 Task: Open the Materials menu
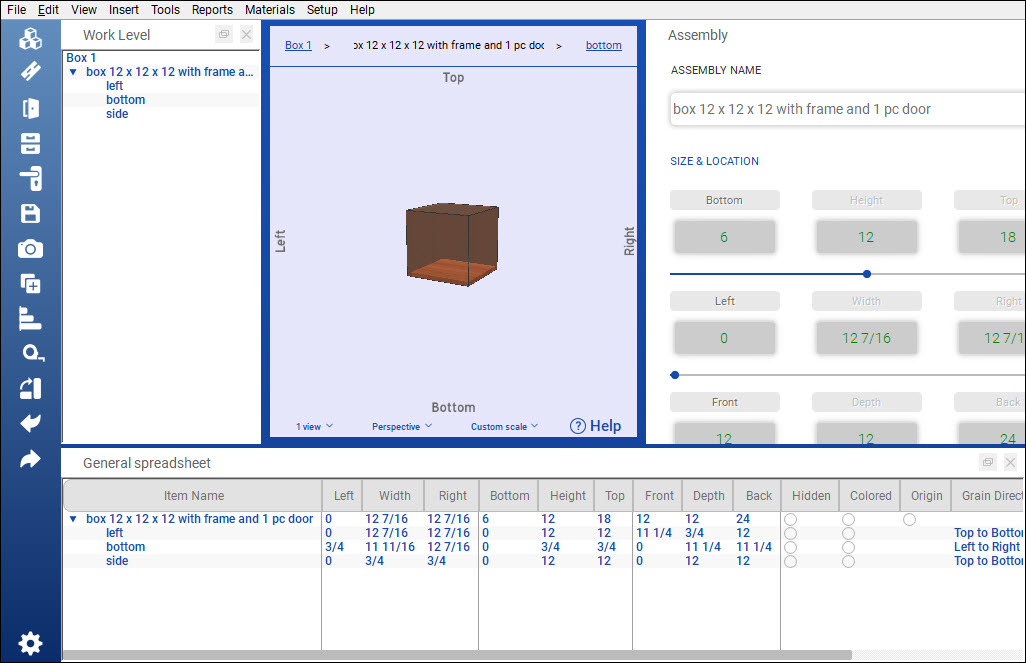pyautogui.click(x=270, y=10)
